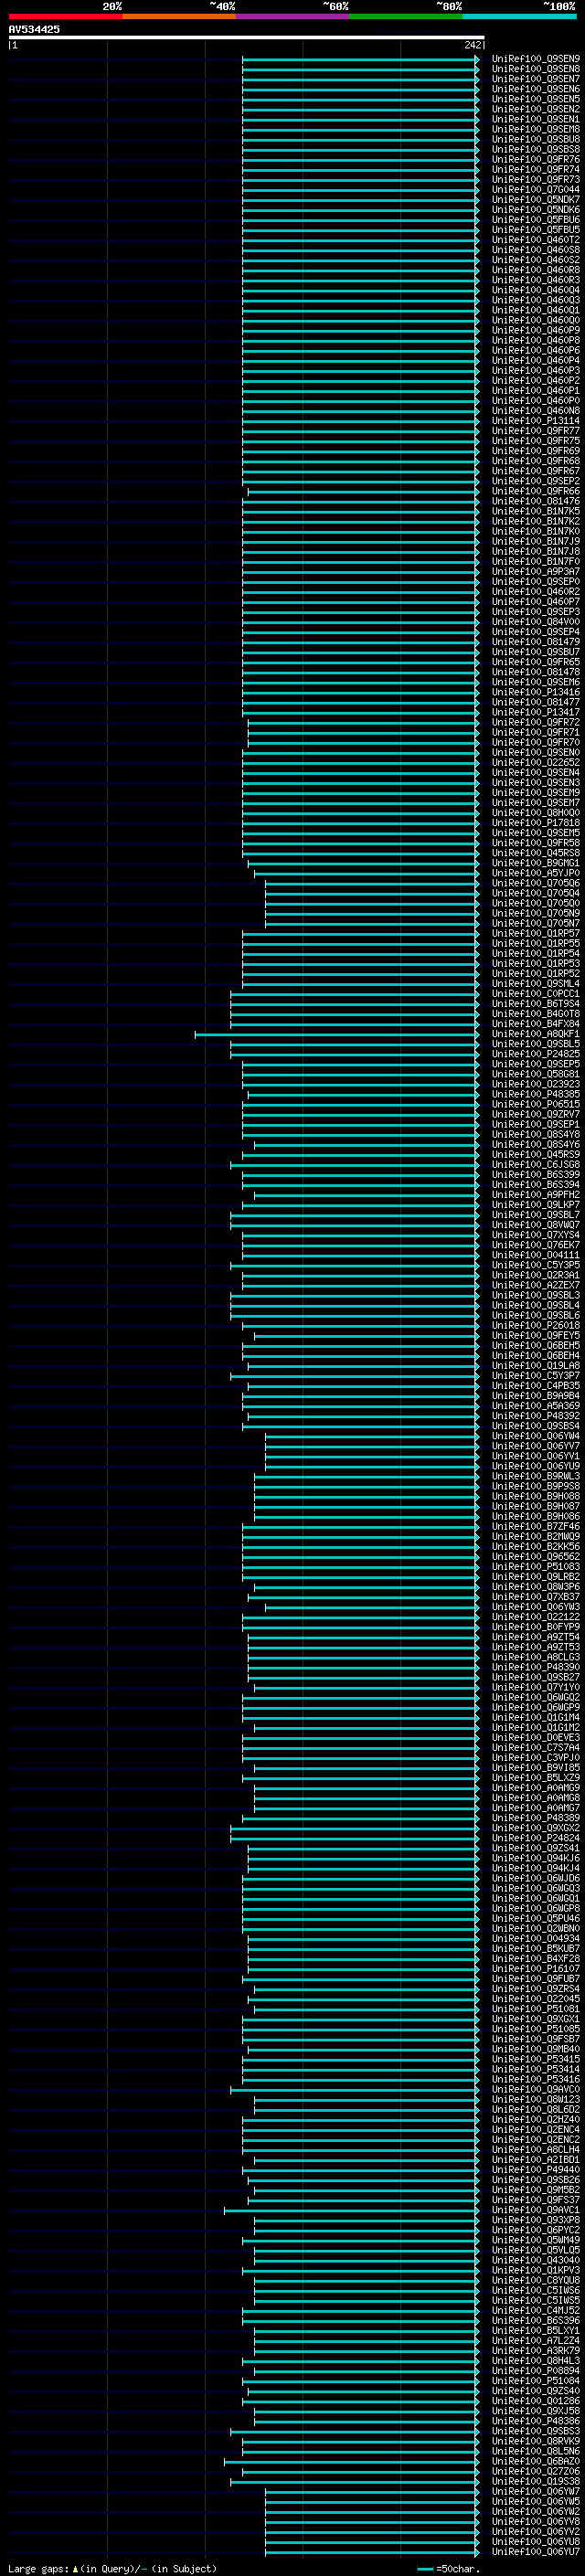Open hit UniRef100_Q9SEN9
This screenshot has width=585, height=2576.
click(x=536, y=59)
